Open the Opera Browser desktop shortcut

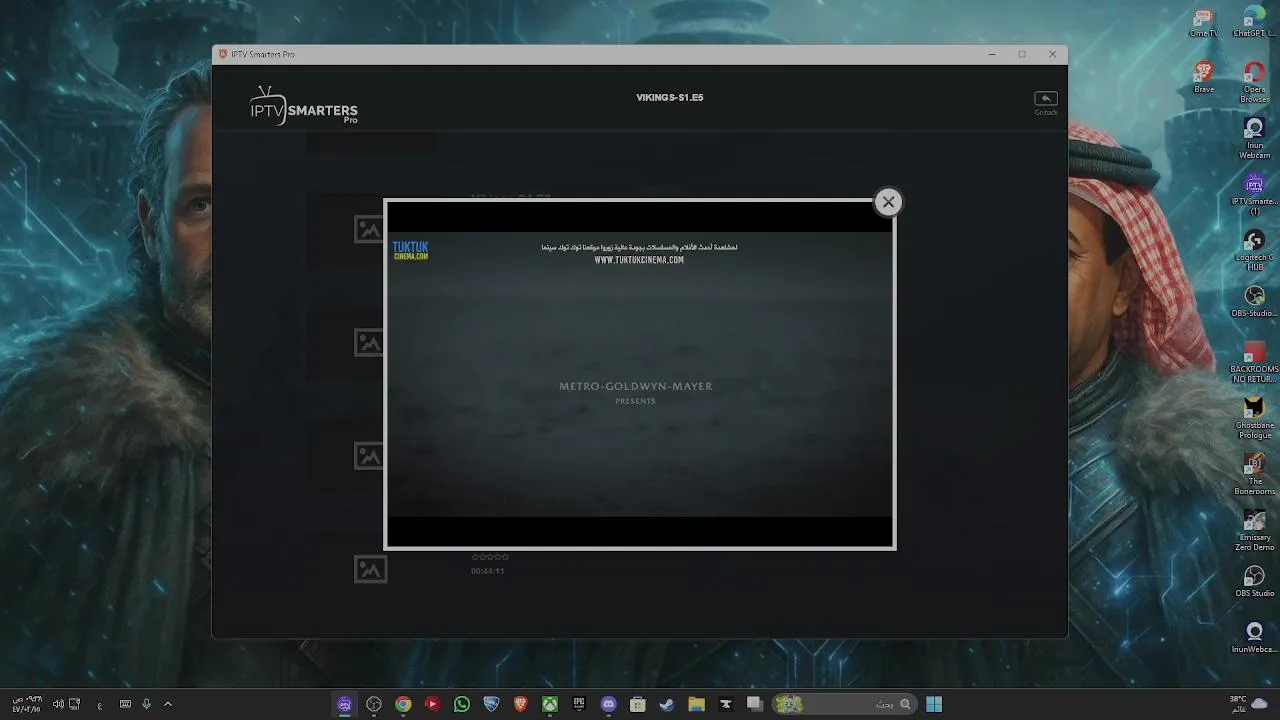click(x=1254, y=82)
